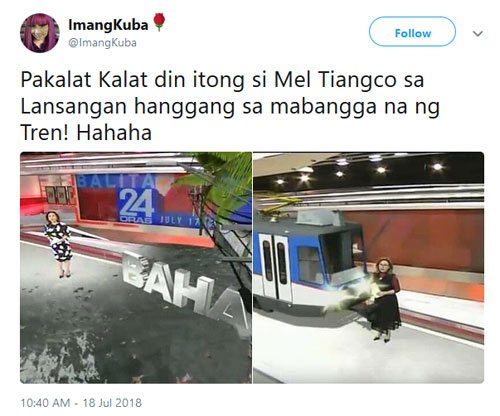
Task: Click the Tren! Hahaha text line
Action: tap(86, 133)
